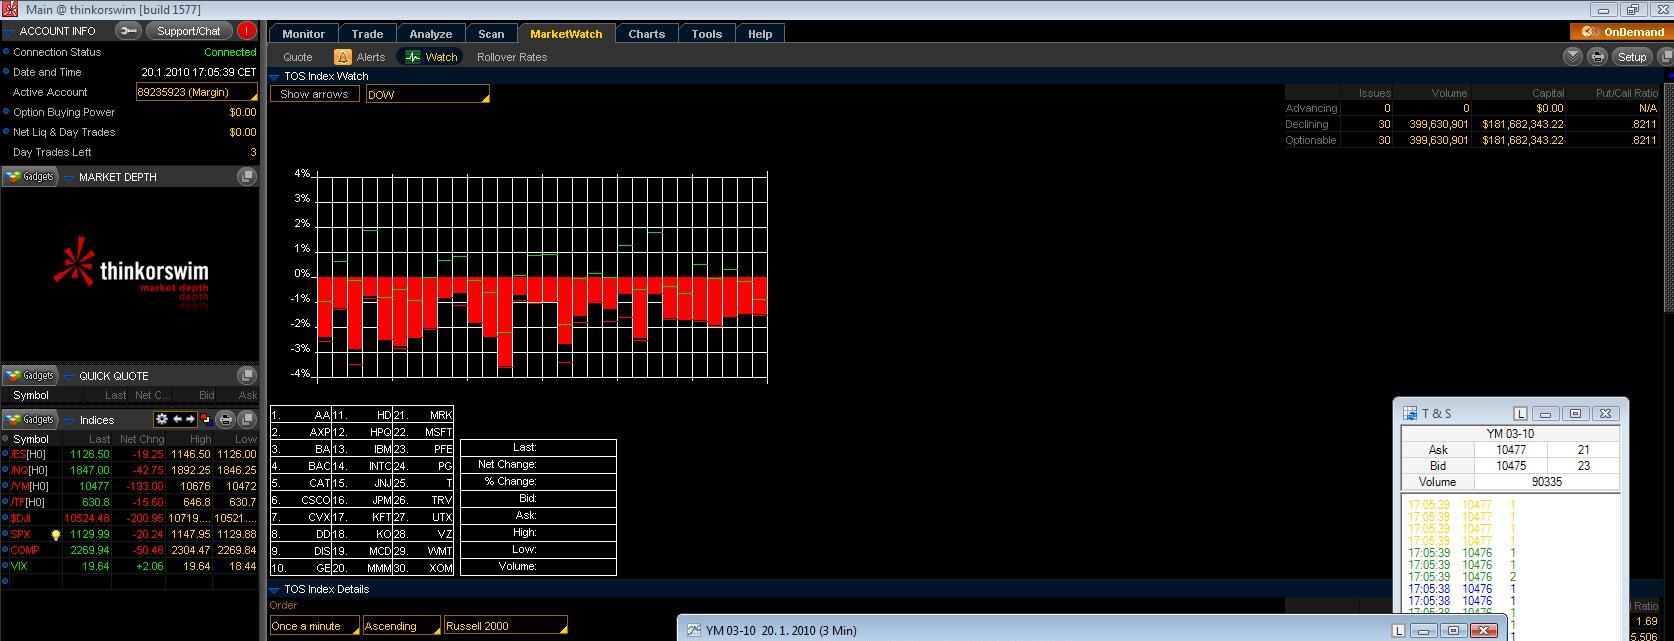1674x641 pixels.
Task: Click the print icon beside Setup
Action: [1597, 57]
